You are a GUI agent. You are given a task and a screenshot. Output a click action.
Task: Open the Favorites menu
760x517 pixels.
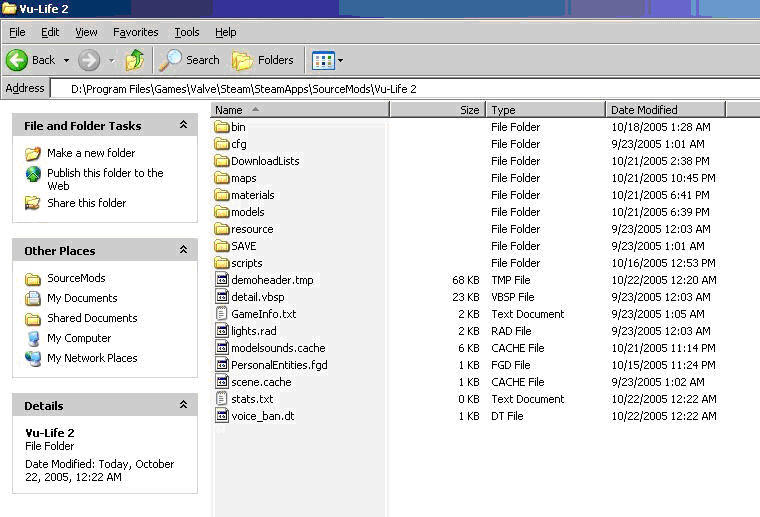pos(135,32)
